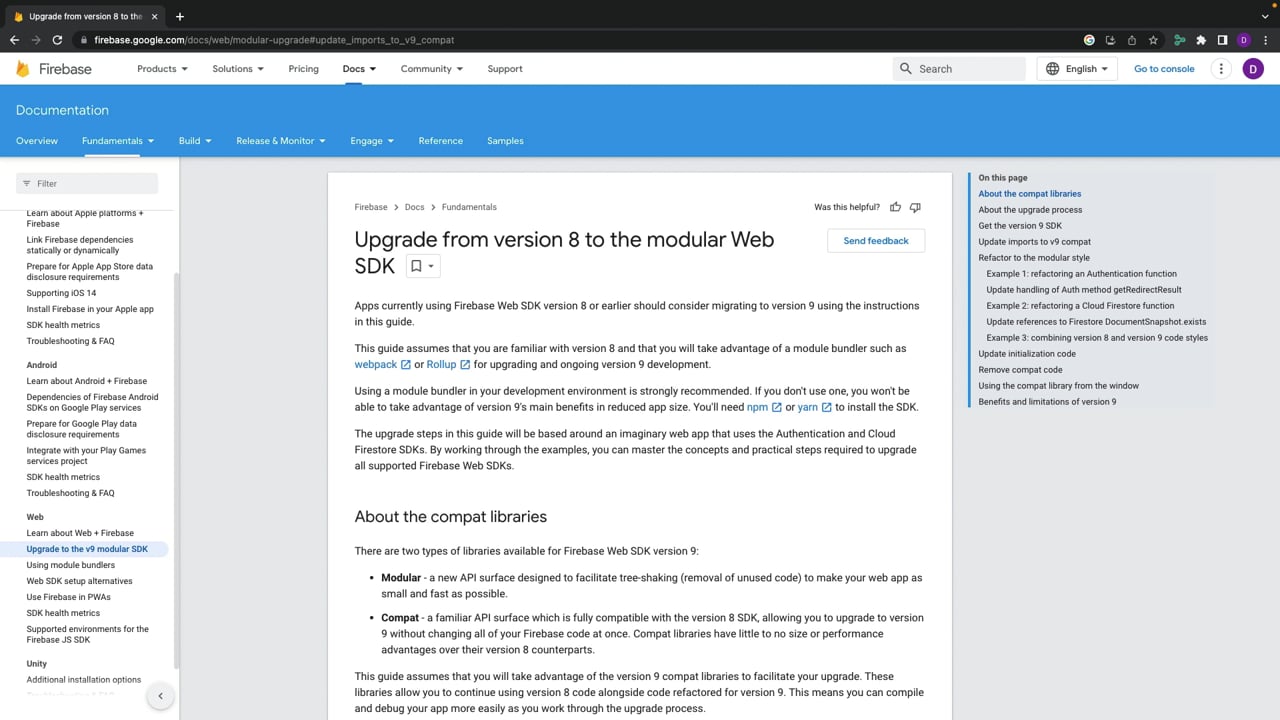Click the browser address bar URL
The height and width of the screenshot is (720, 1280).
[x=274, y=40]
